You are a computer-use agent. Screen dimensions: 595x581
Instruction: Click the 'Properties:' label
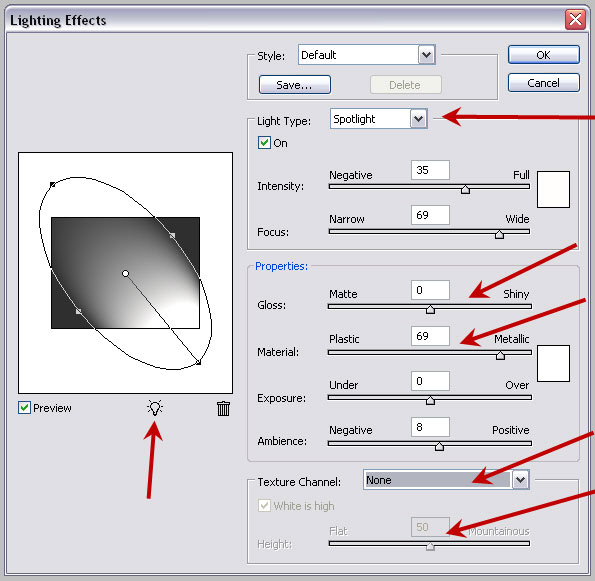(281, 266)
